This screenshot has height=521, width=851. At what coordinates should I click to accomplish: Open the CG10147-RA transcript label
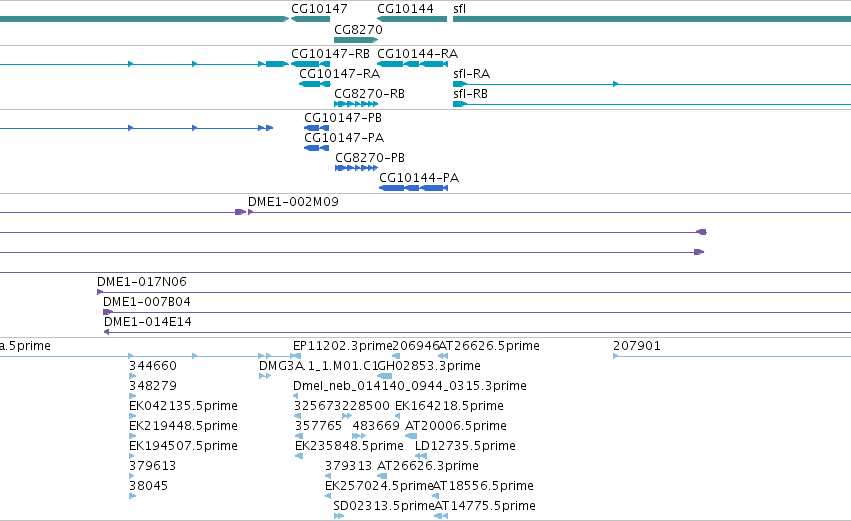(x=340, y=74)
